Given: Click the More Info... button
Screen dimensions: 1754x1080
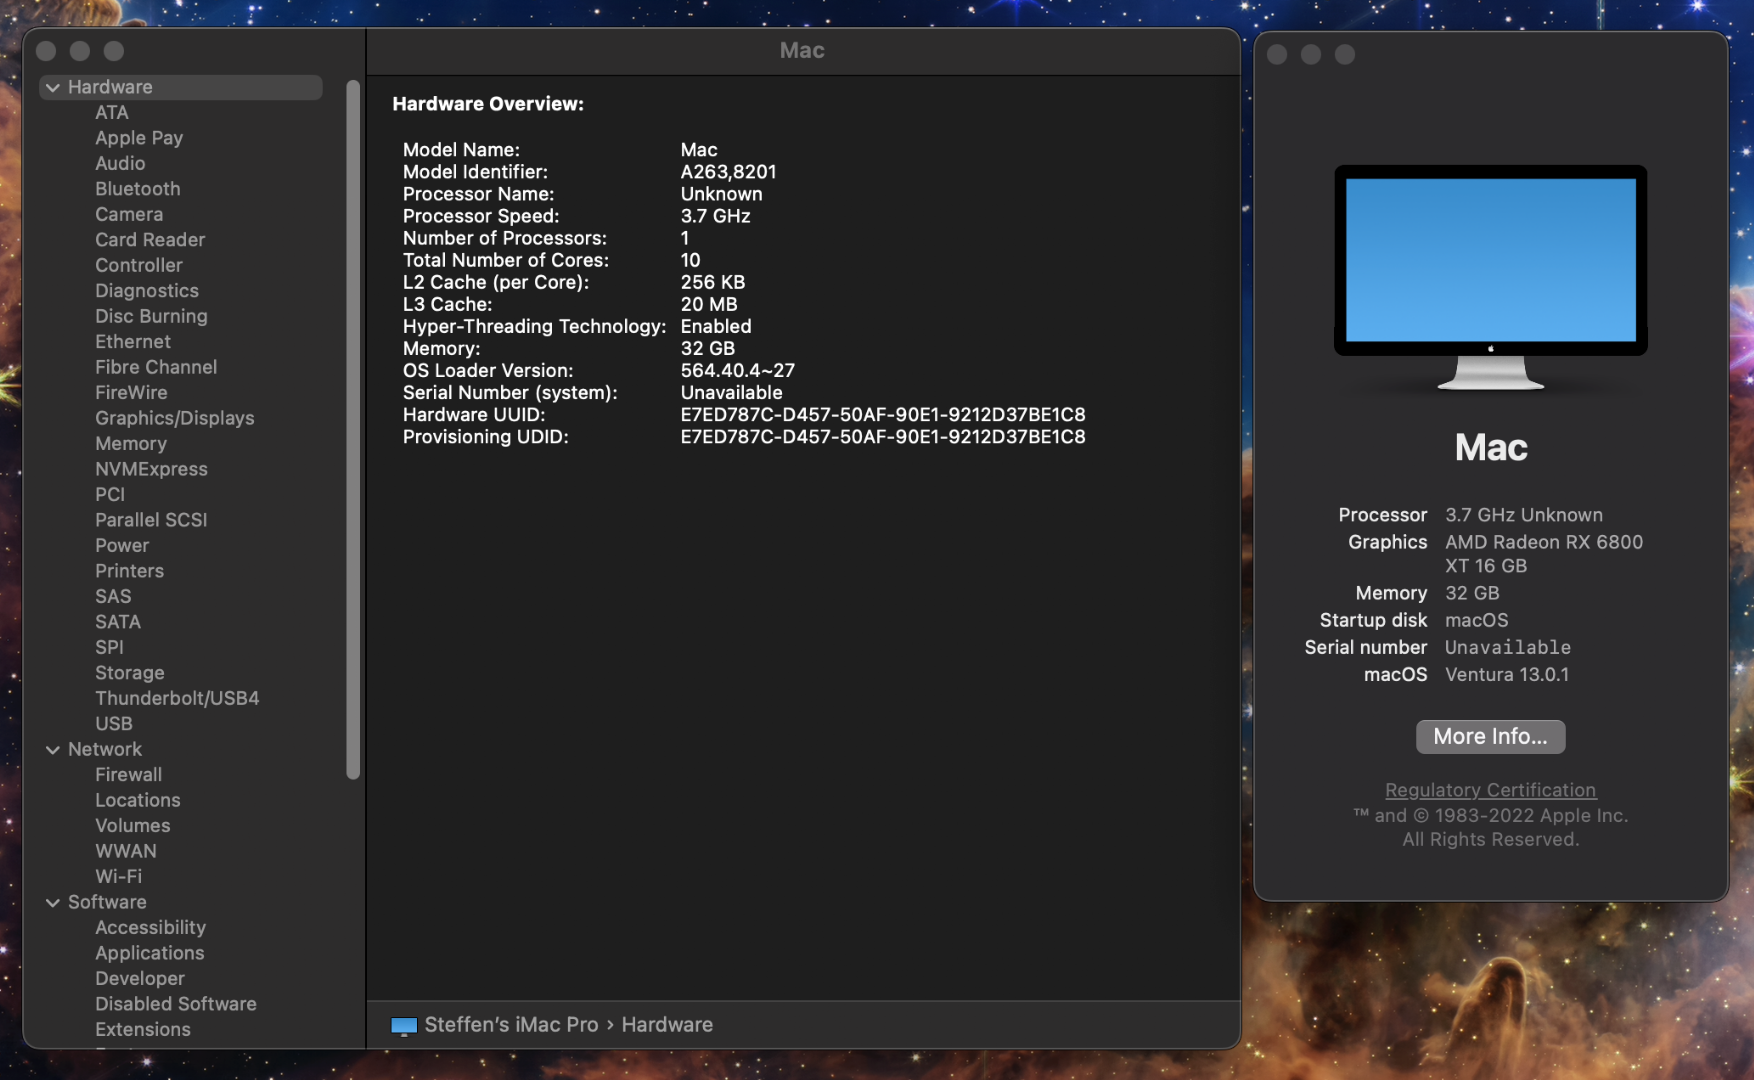Looking at the screenshot, I should click(1490, 737).
